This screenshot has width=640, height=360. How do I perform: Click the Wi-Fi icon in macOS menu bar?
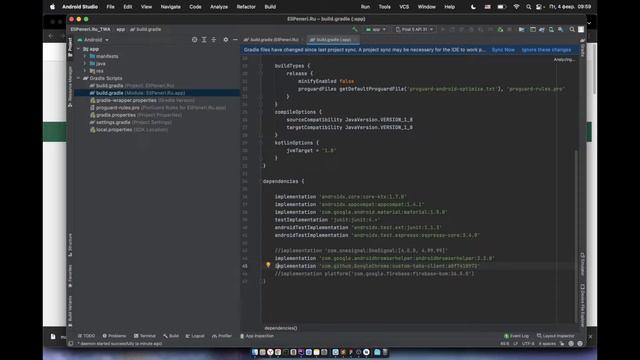point(516,7)
